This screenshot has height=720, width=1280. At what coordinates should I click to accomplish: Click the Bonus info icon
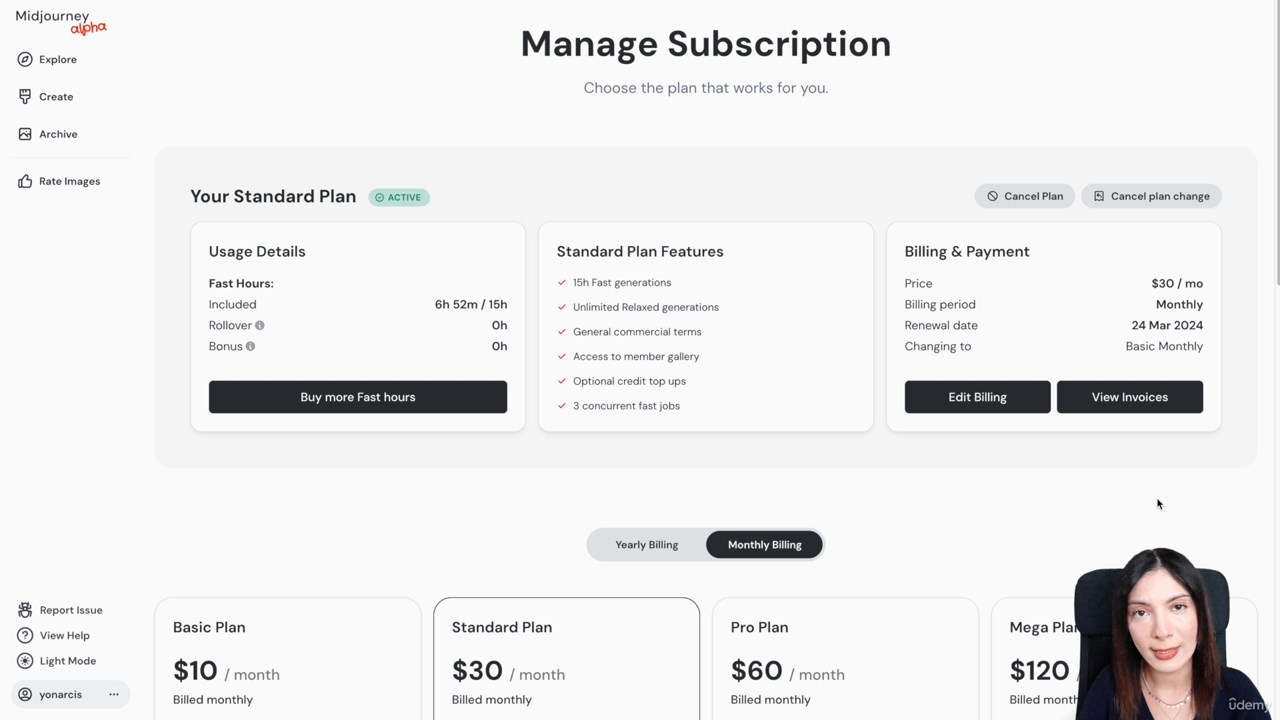pos(251,346)
